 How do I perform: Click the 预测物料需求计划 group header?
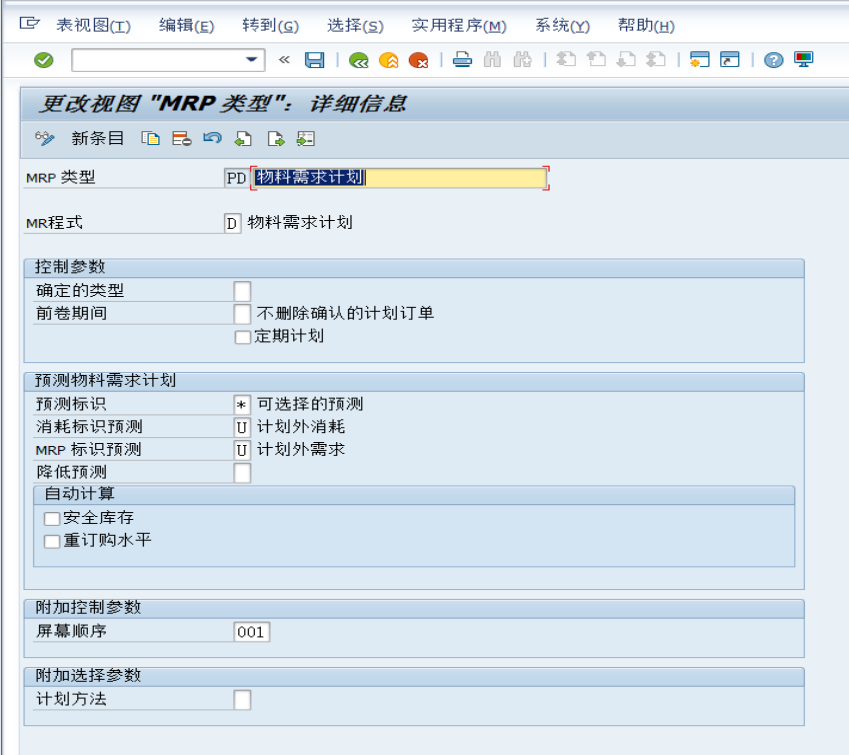tap(414, 381)
